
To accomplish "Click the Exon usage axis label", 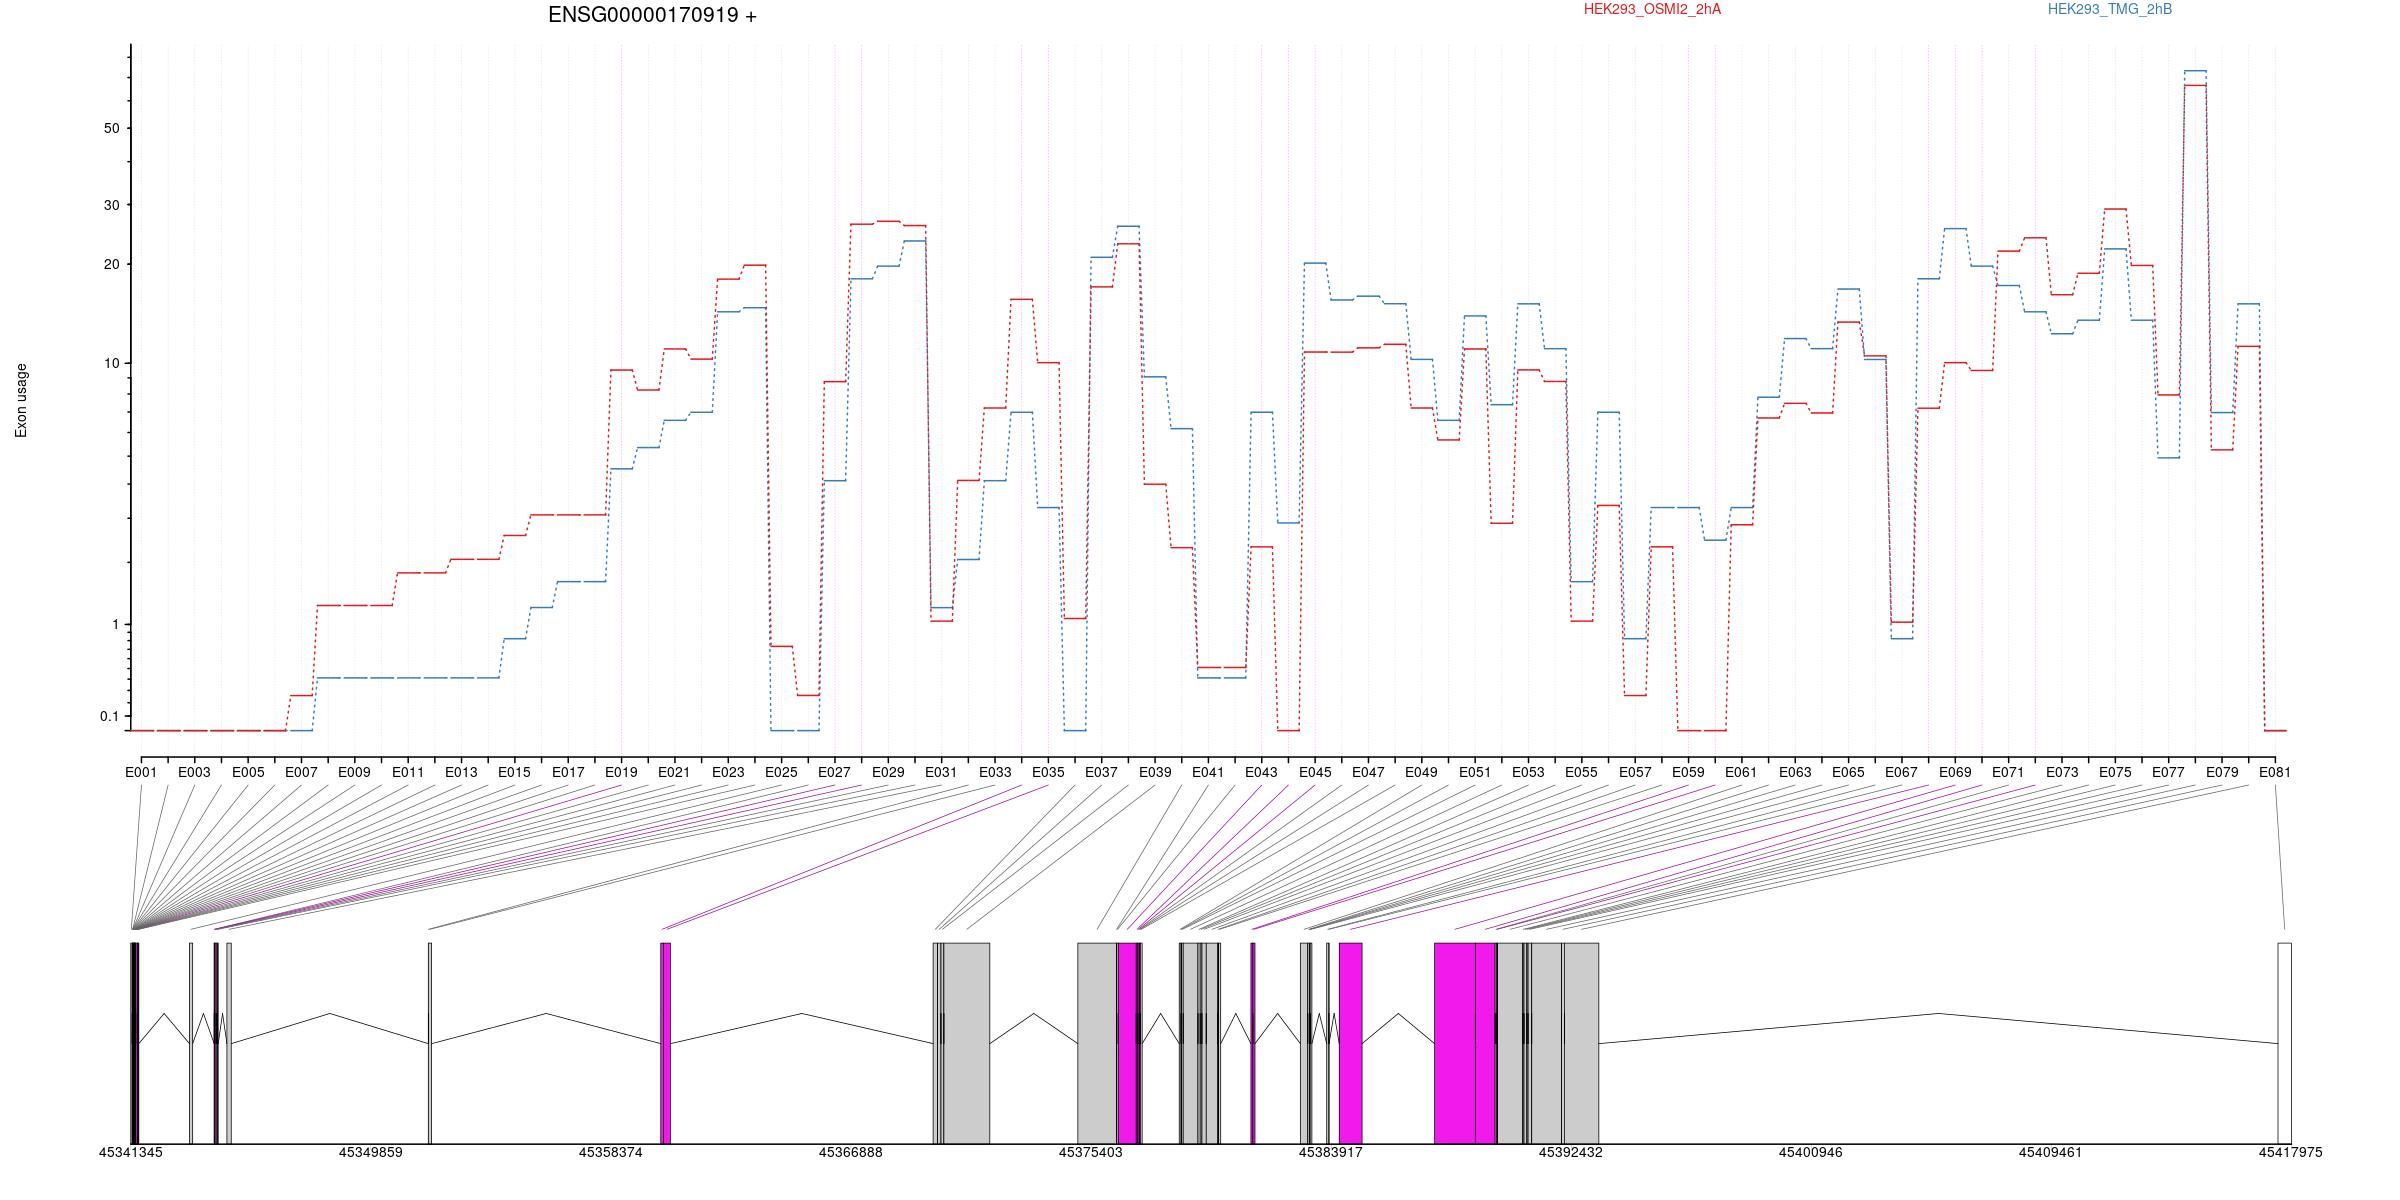I will click(21, 400).
